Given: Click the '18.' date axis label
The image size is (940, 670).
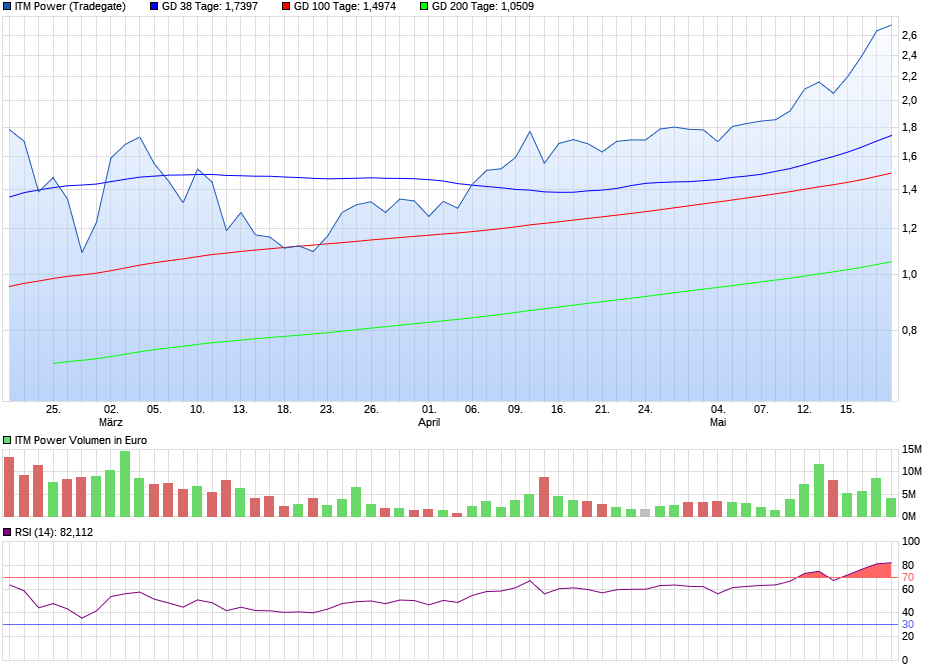Looking at the screenshot, I should tap(284, 409).
